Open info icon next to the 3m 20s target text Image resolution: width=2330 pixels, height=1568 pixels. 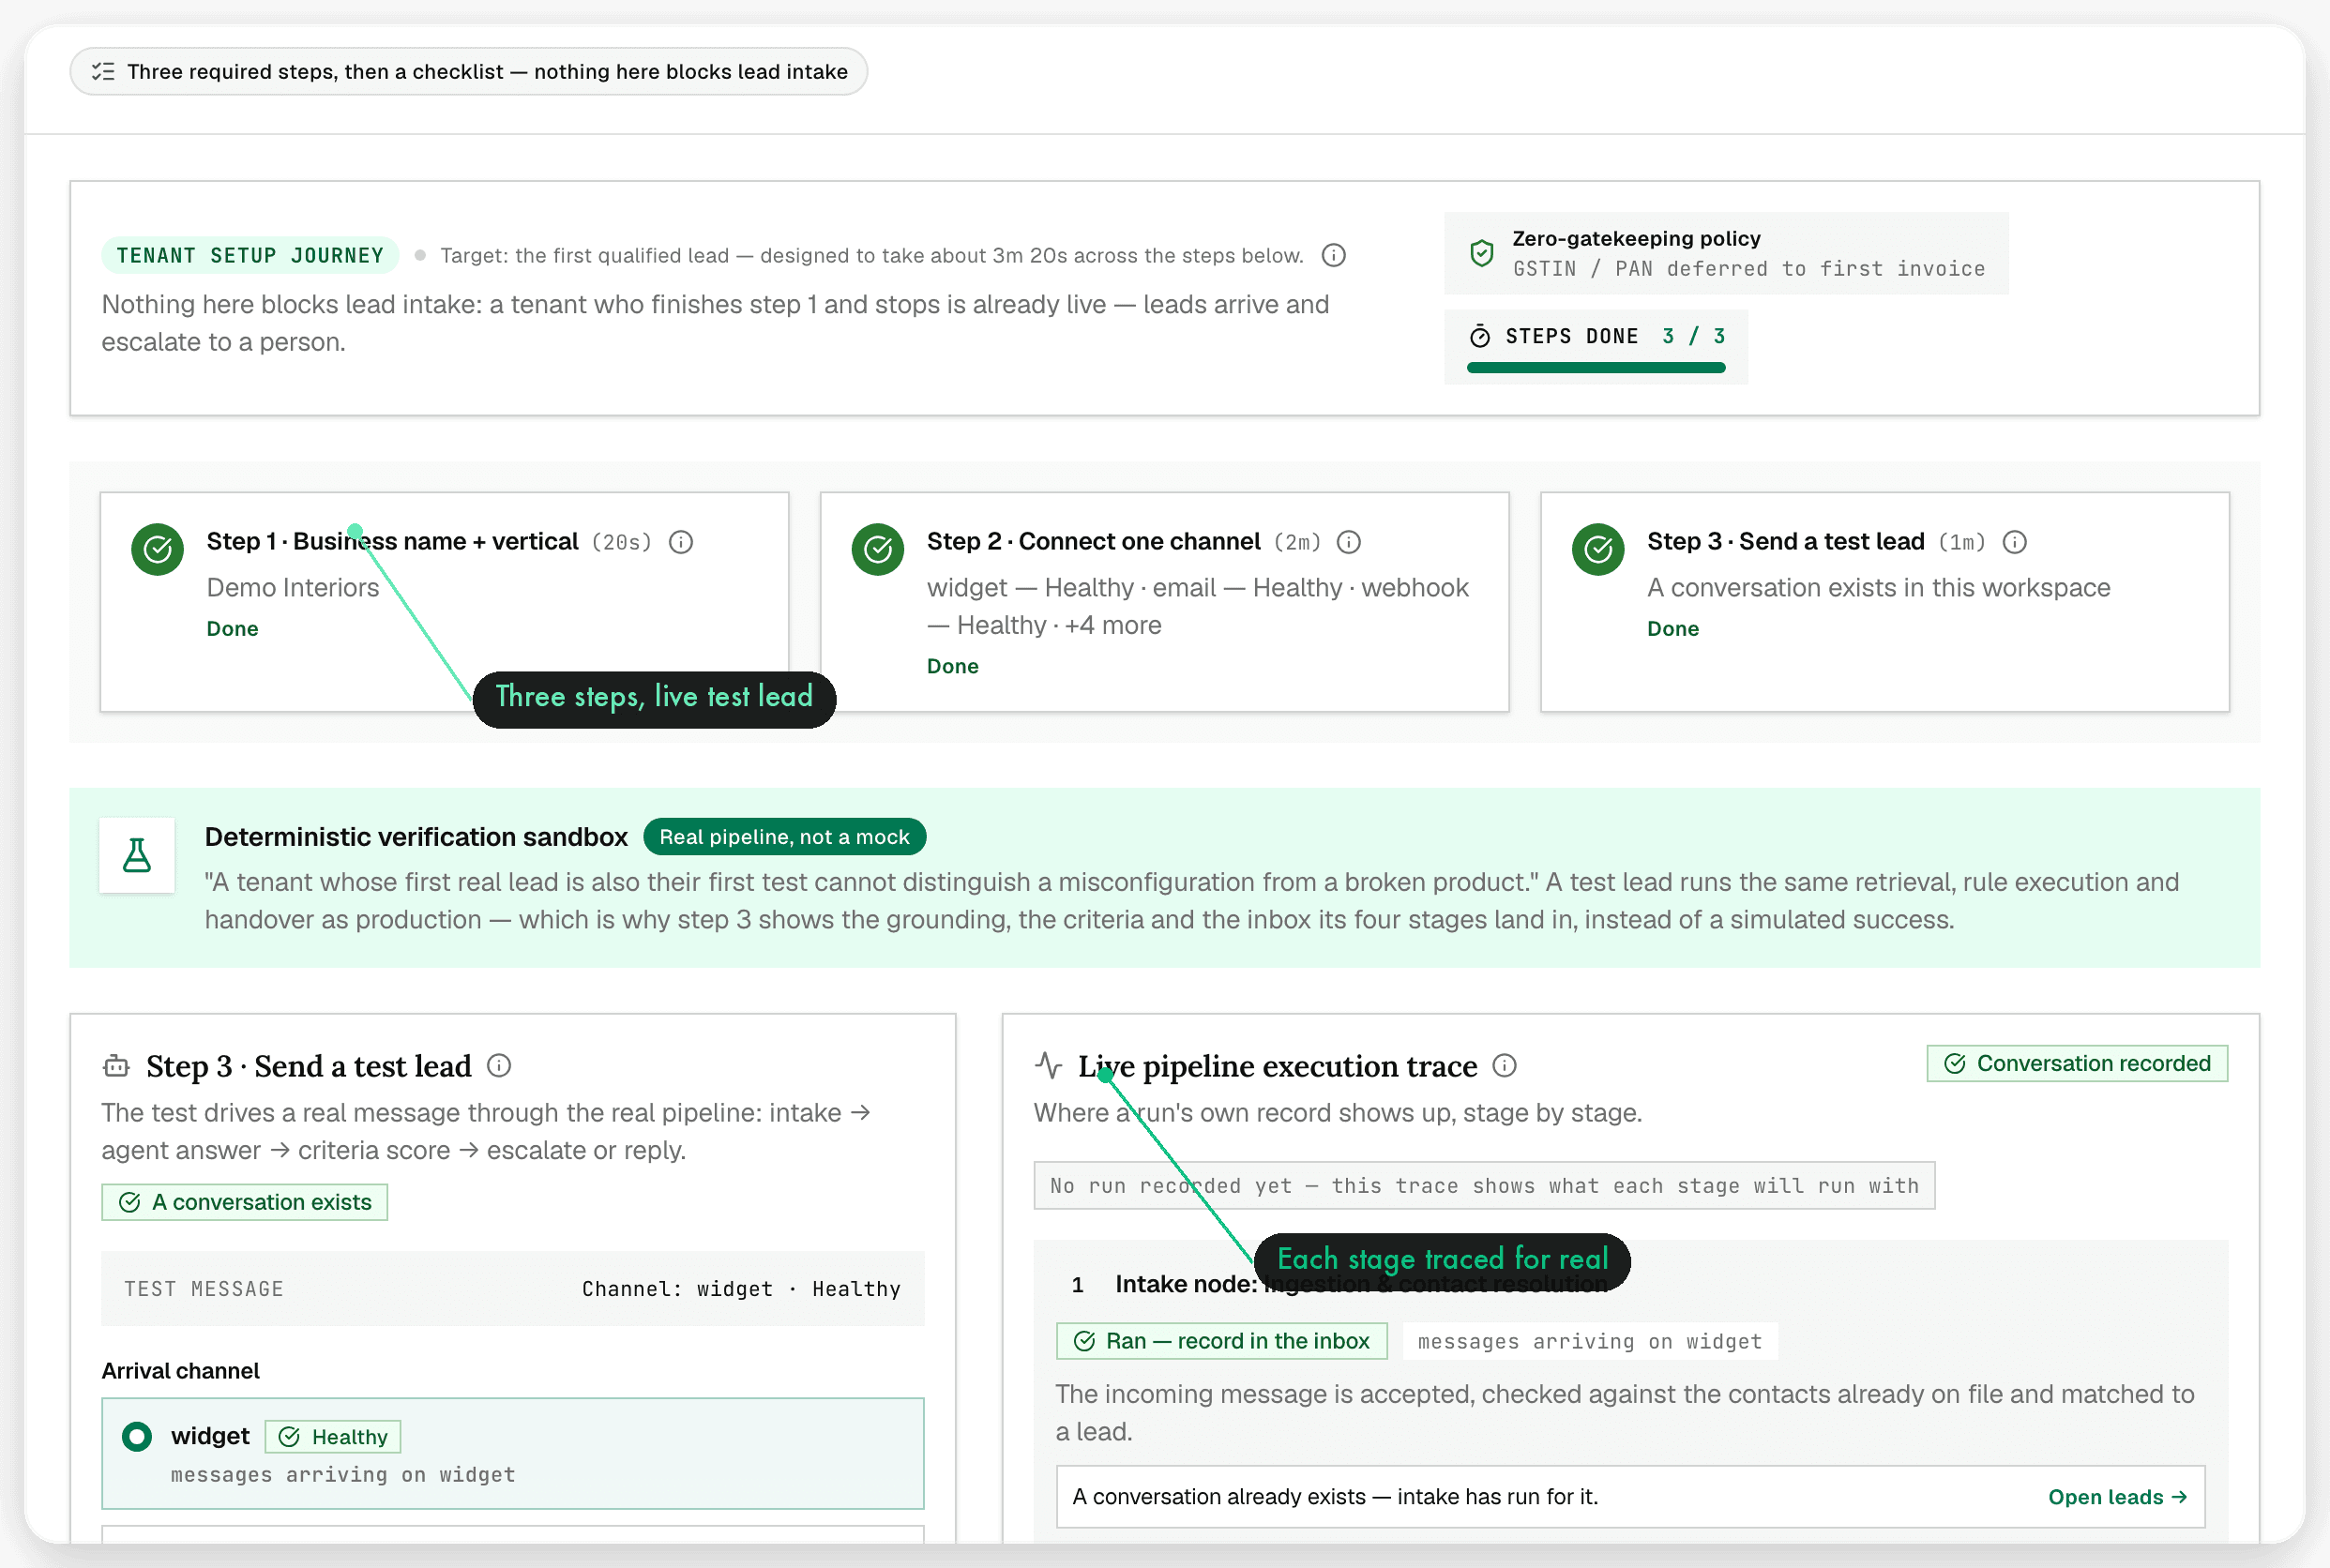point(1333,256)
